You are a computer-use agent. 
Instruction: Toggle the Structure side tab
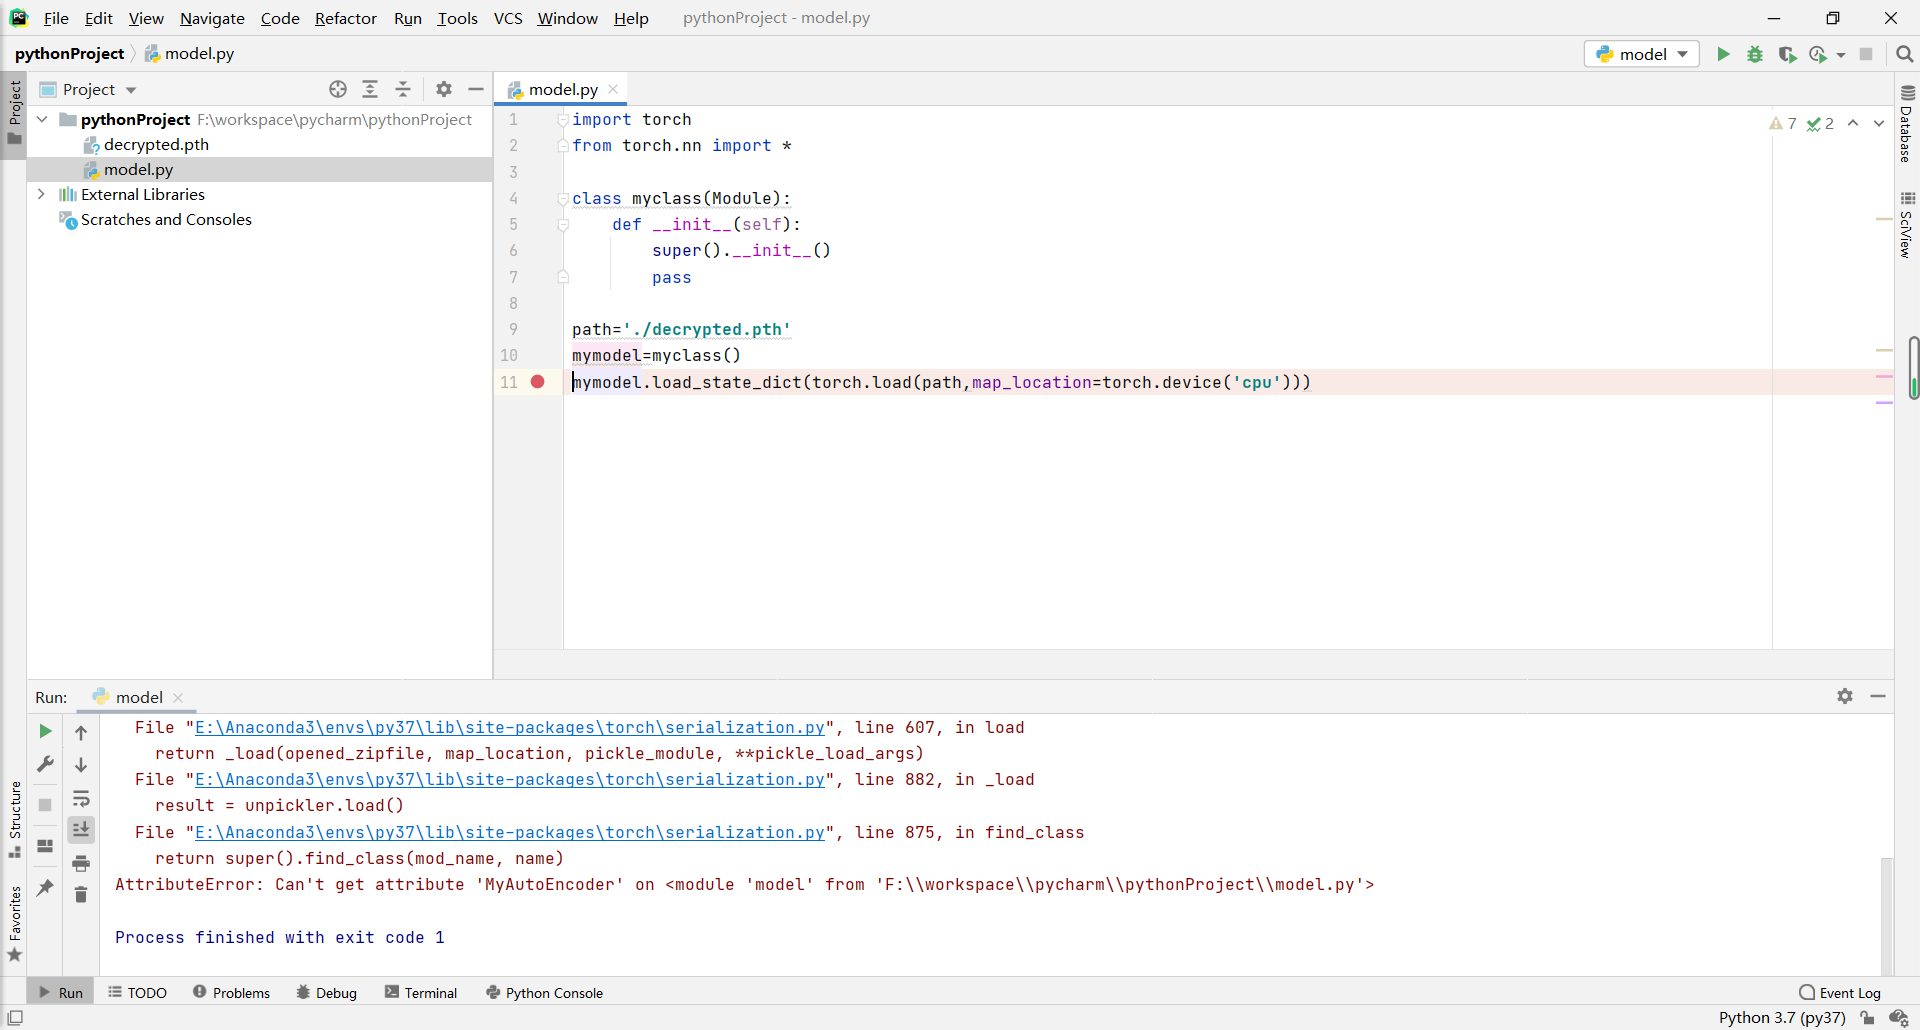[14, 819]
